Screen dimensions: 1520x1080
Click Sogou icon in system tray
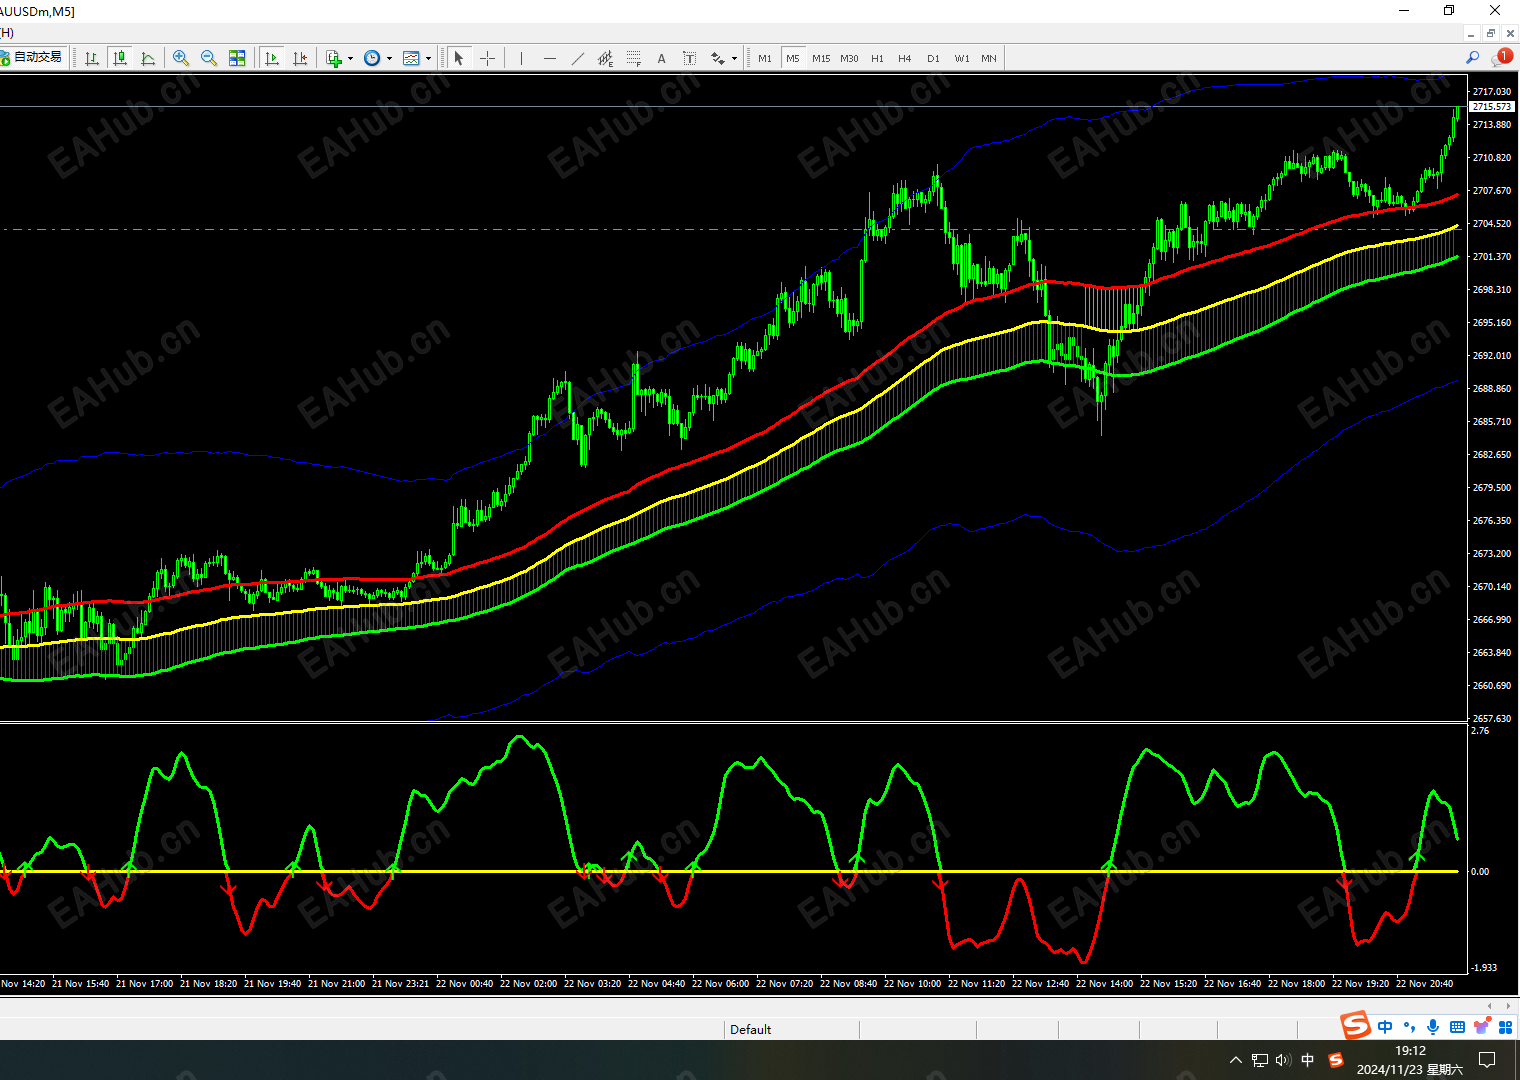click(x=1335, y=1060)
